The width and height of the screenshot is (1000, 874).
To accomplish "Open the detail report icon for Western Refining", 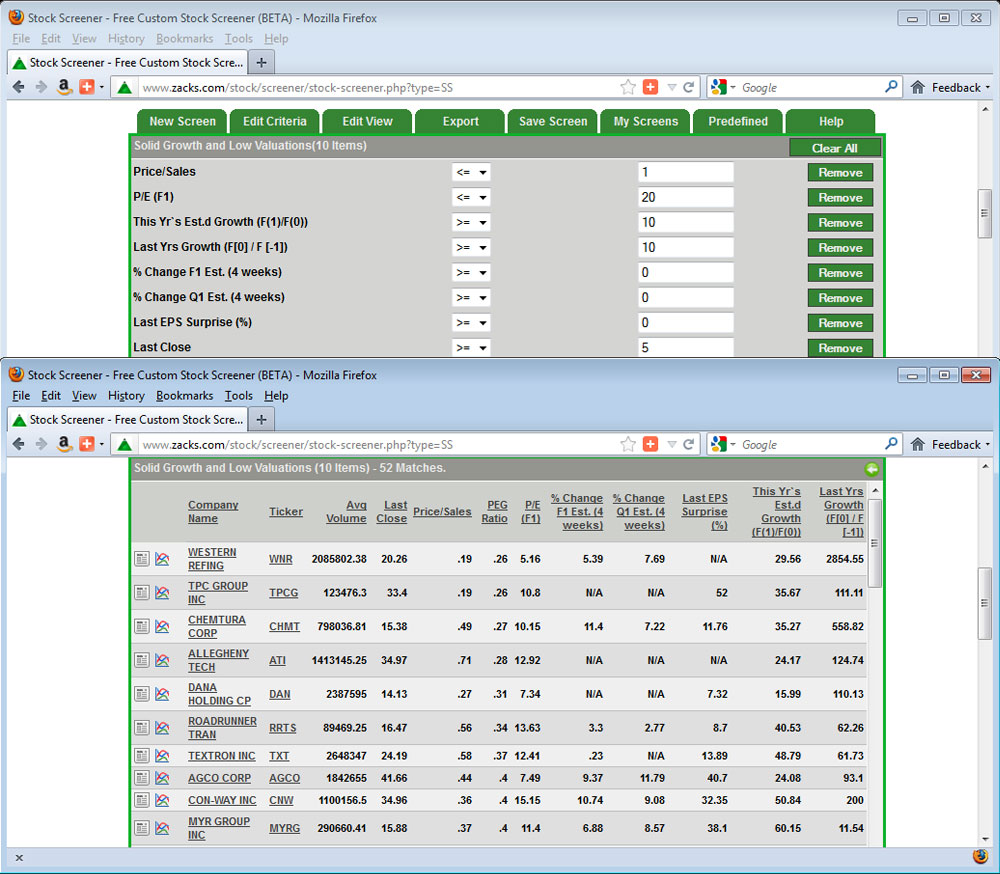I will coord(142,559).
